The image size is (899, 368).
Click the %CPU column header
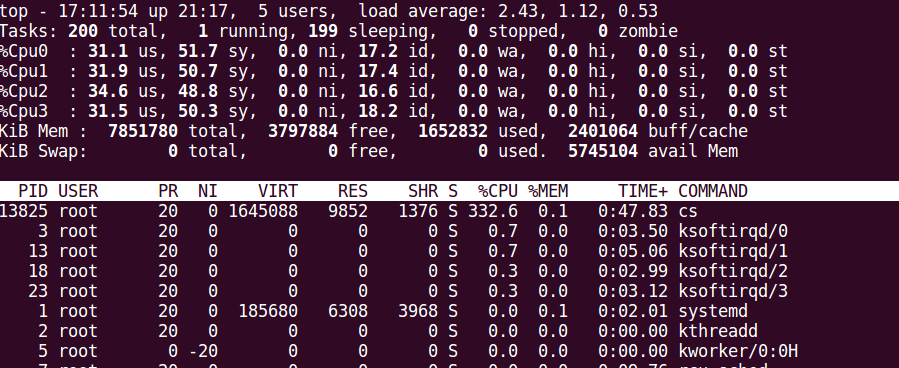498,191
